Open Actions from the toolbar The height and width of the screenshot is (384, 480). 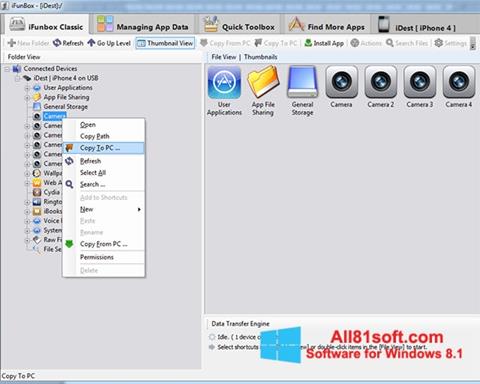coord(366,43)
